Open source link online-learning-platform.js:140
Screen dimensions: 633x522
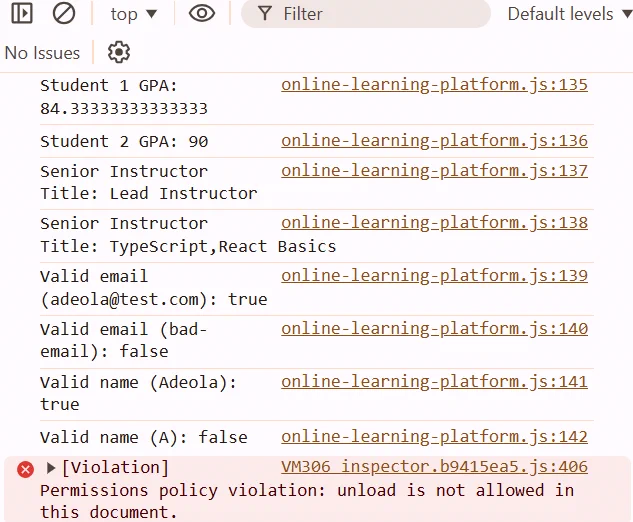[x=434, y=329]
